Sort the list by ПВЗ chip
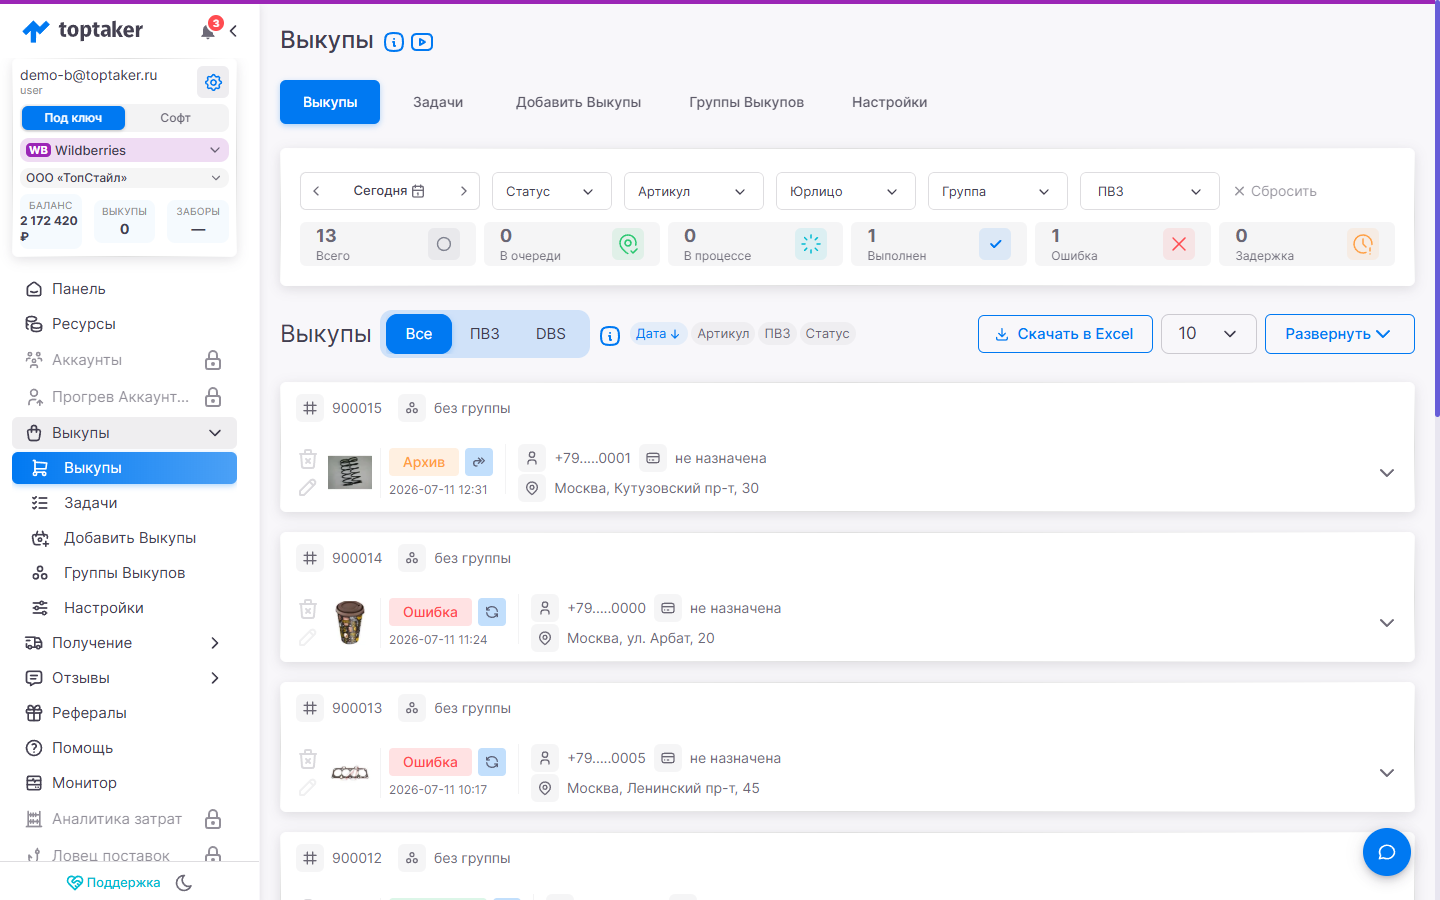 point(777,334)
